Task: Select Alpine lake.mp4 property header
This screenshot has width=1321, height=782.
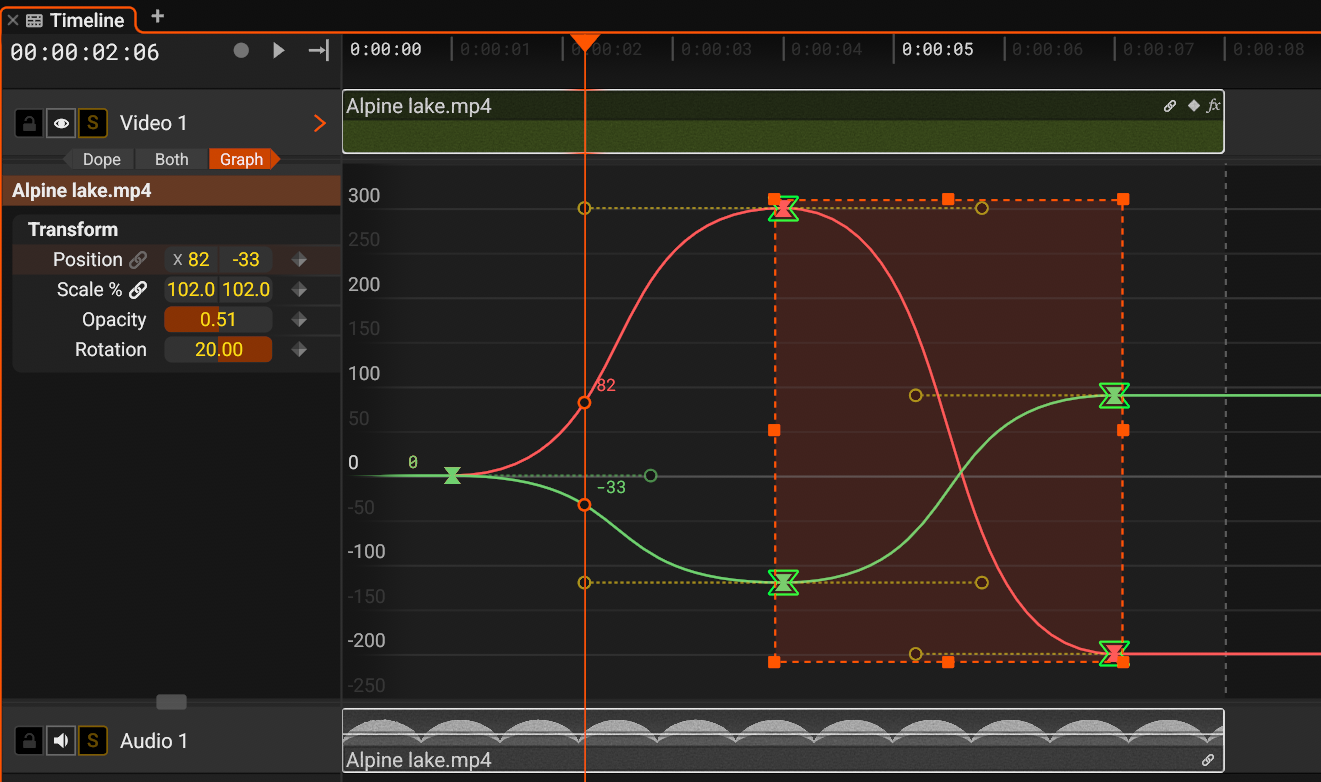Action: pos(171,191)
